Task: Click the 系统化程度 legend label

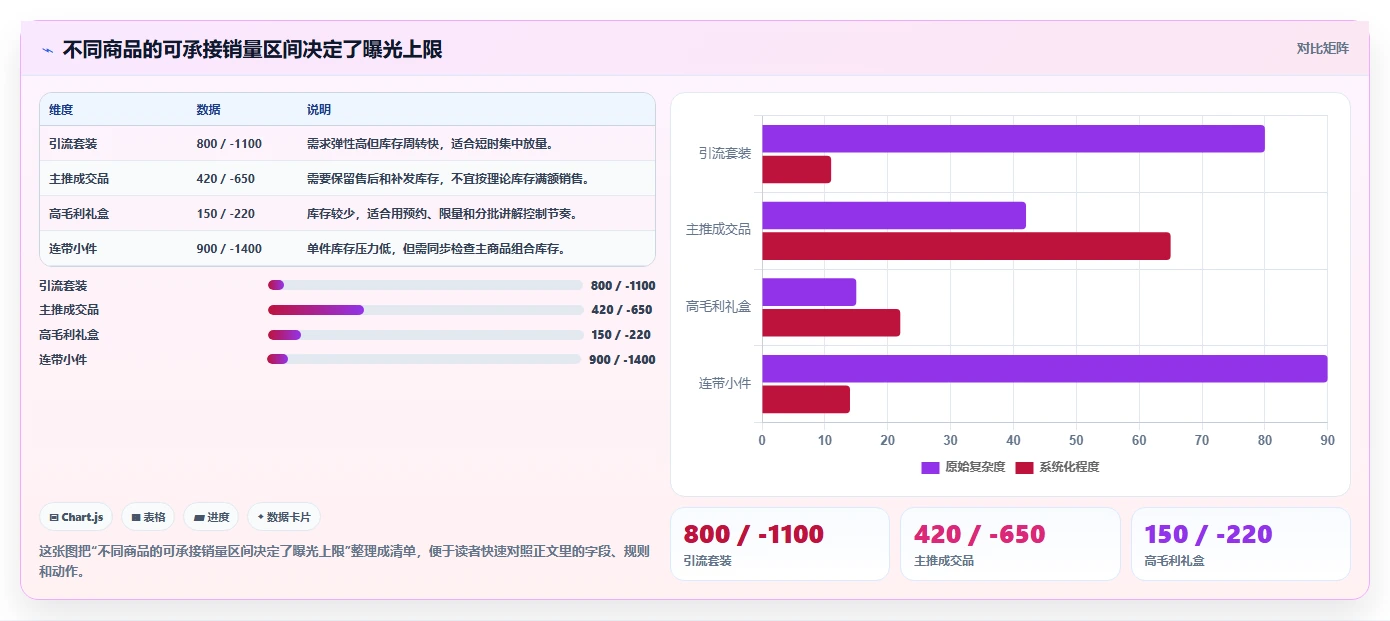Action: (1069, 467)
